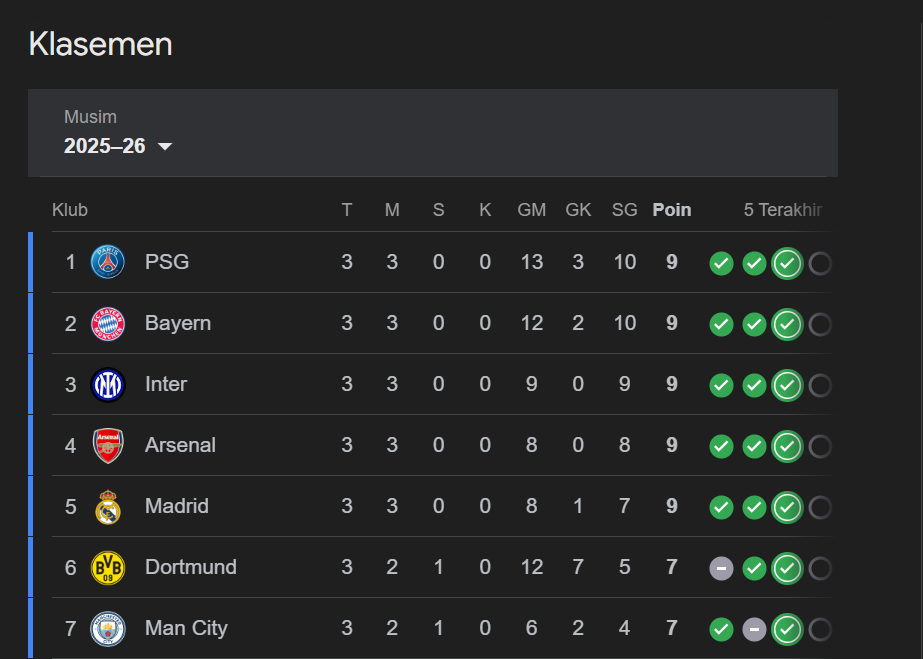The width and height of the screenshot is (923, 659).
Task: Click the Inter club logo
Action: (108, 385)
